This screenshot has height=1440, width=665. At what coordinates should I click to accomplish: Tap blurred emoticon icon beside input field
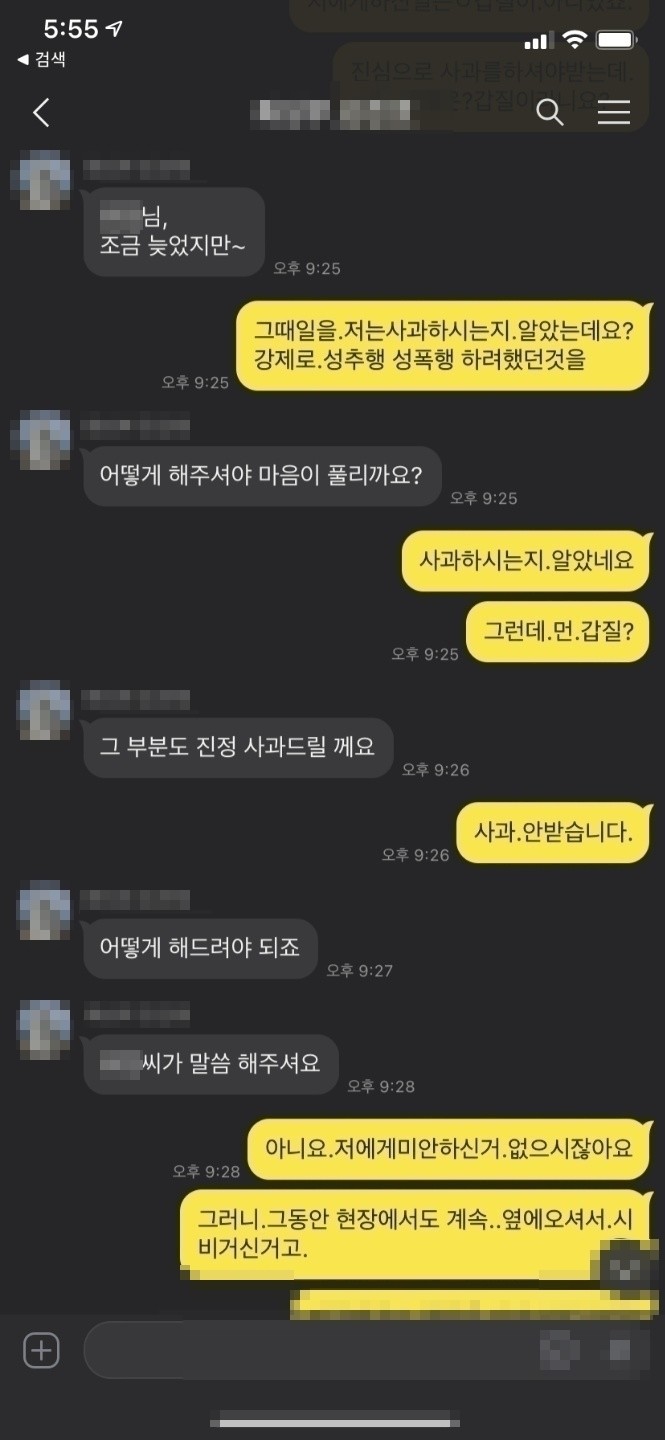pyautogui.click(x=559, y=1351)
